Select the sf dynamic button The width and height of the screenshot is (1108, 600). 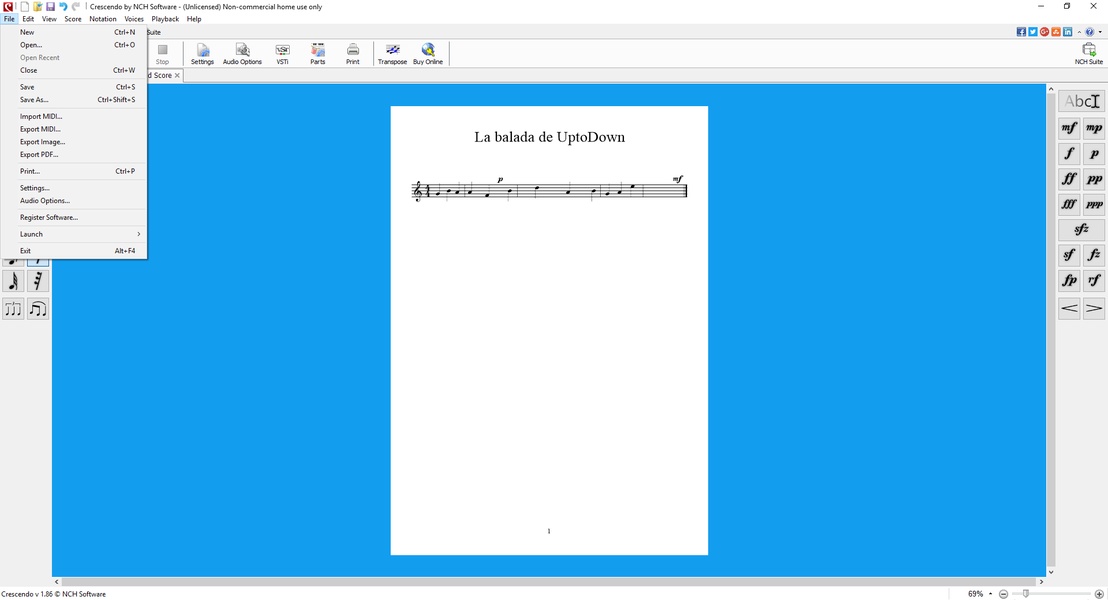point(1069,255)
